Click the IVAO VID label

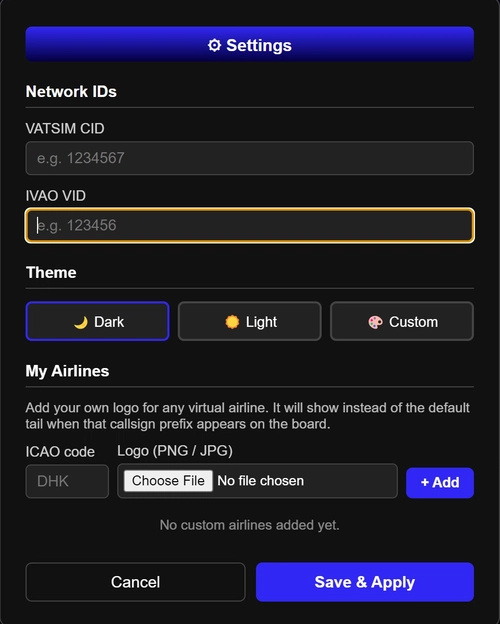[56, 196]
